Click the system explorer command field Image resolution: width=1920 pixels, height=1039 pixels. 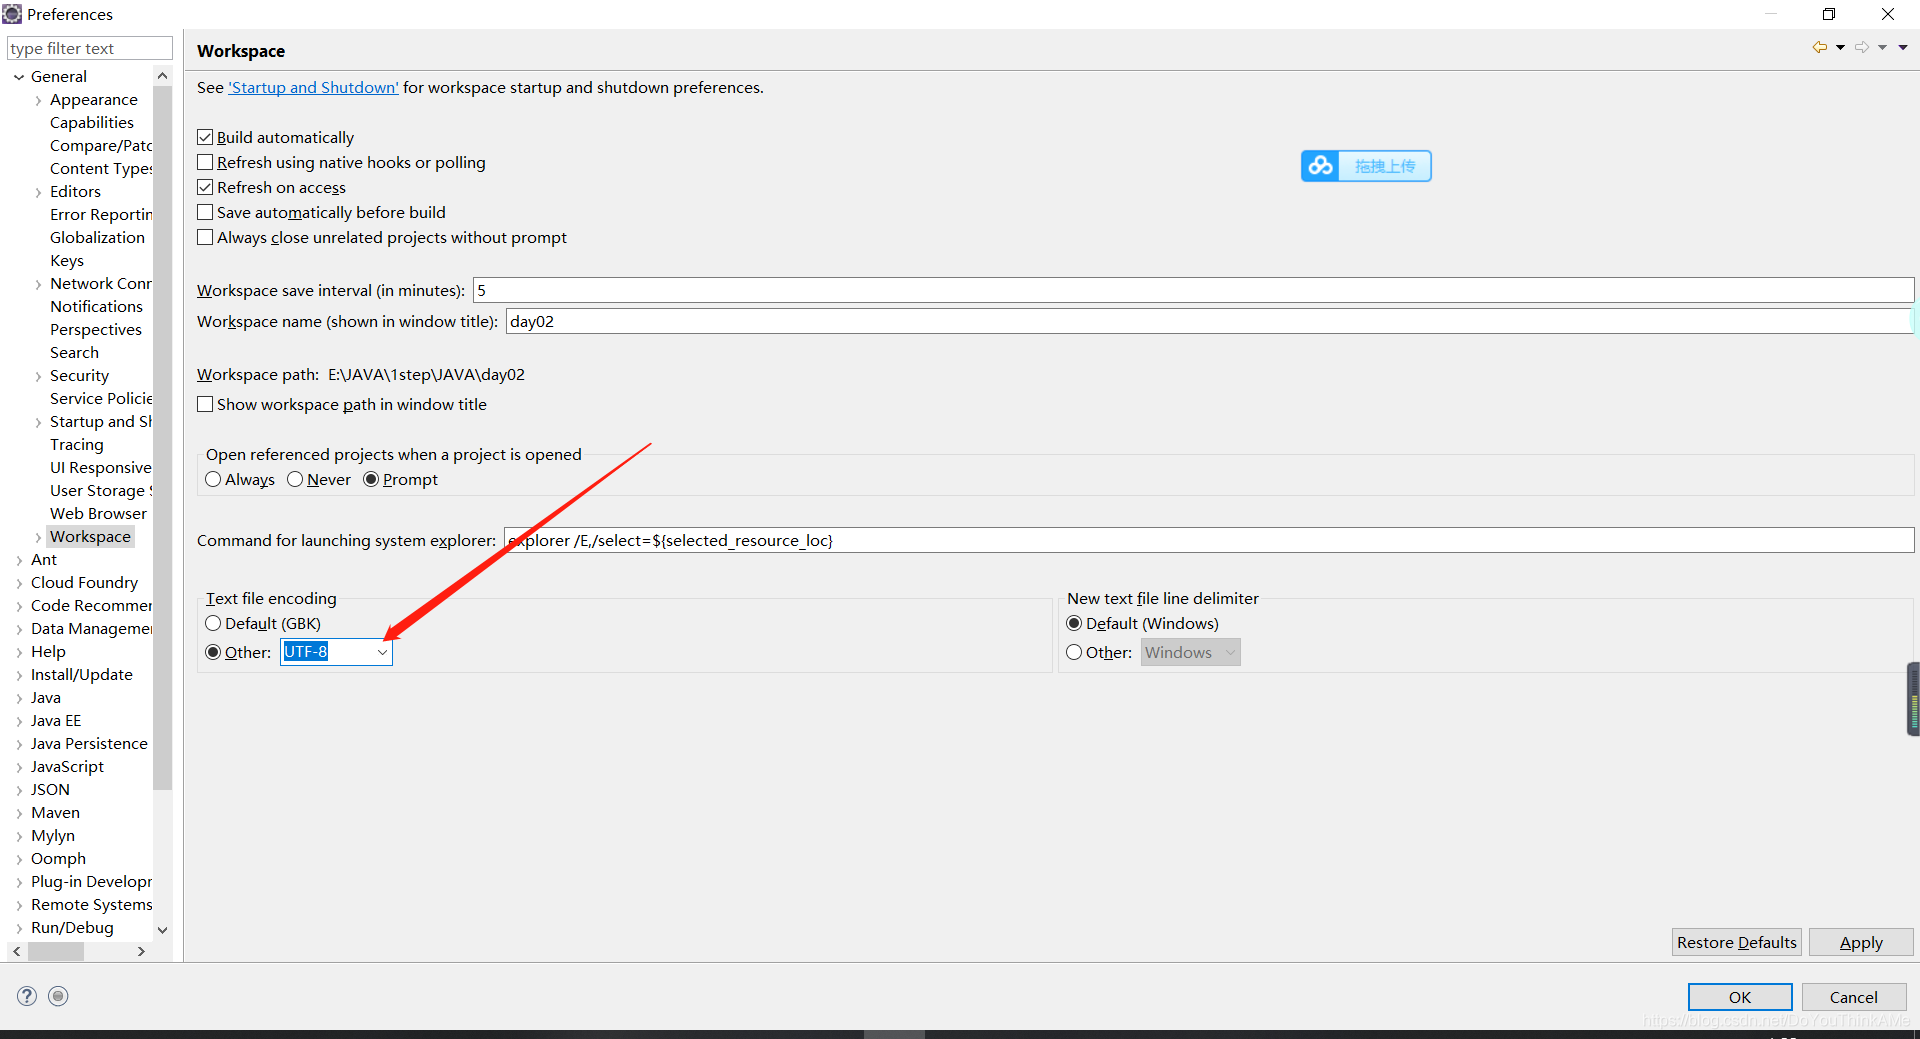point(1209,540)
